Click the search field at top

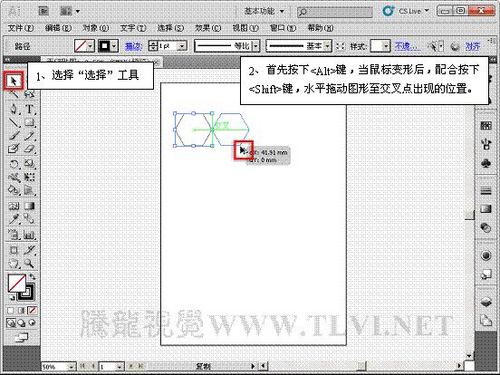(x=335, y=12)
